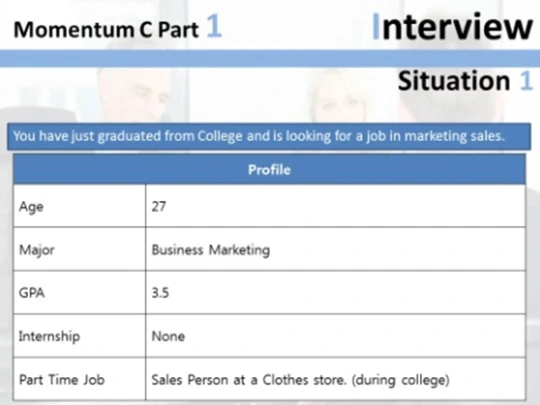This screenshot has width=540, height=405.
Task: Select the Part Time Job label
Action: (62, 380)
